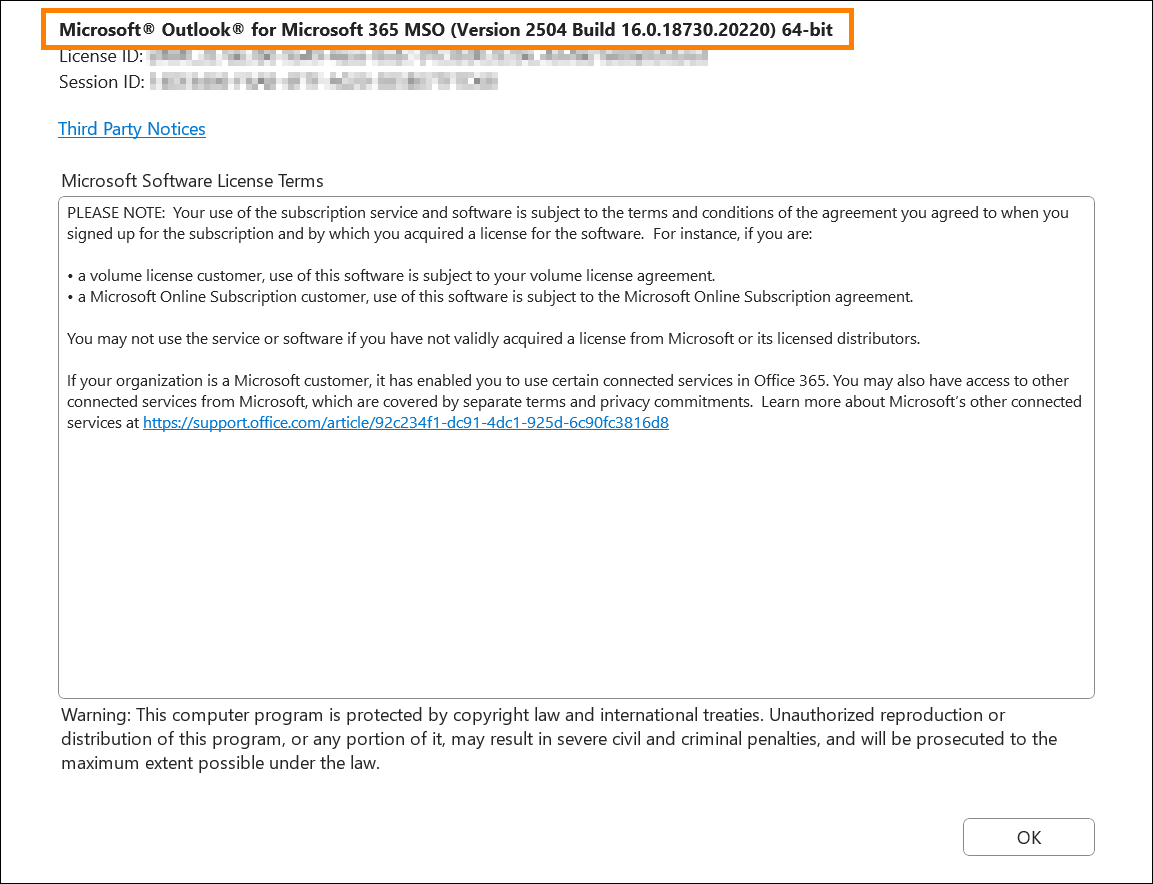Viewport: 1153px width, 884px height.
Task: Click the copyright Warning text at bottom
Action: [x=559, y=738]
